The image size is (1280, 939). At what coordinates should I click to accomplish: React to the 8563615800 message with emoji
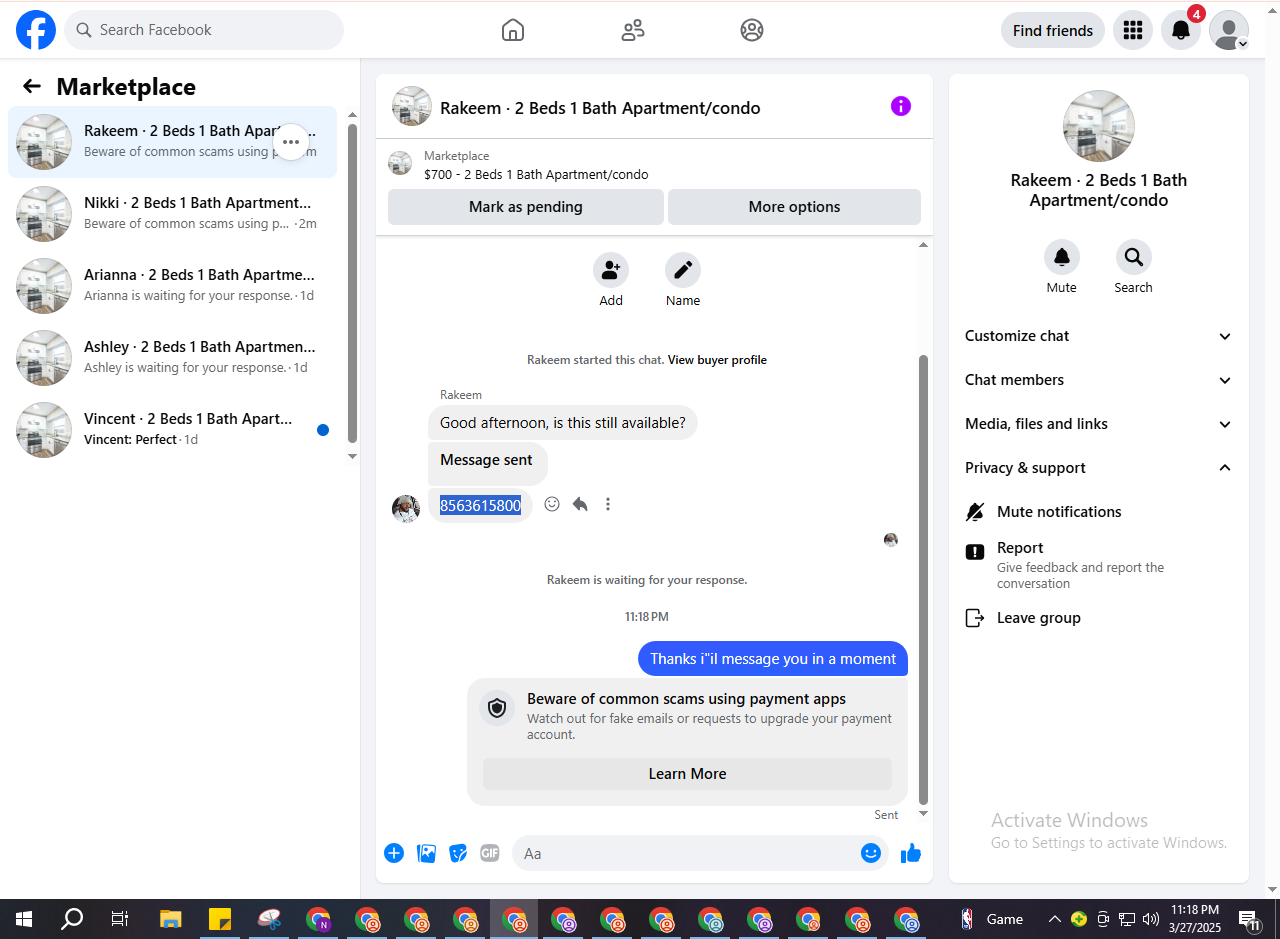pyautogui.click(x=552, y=504)
